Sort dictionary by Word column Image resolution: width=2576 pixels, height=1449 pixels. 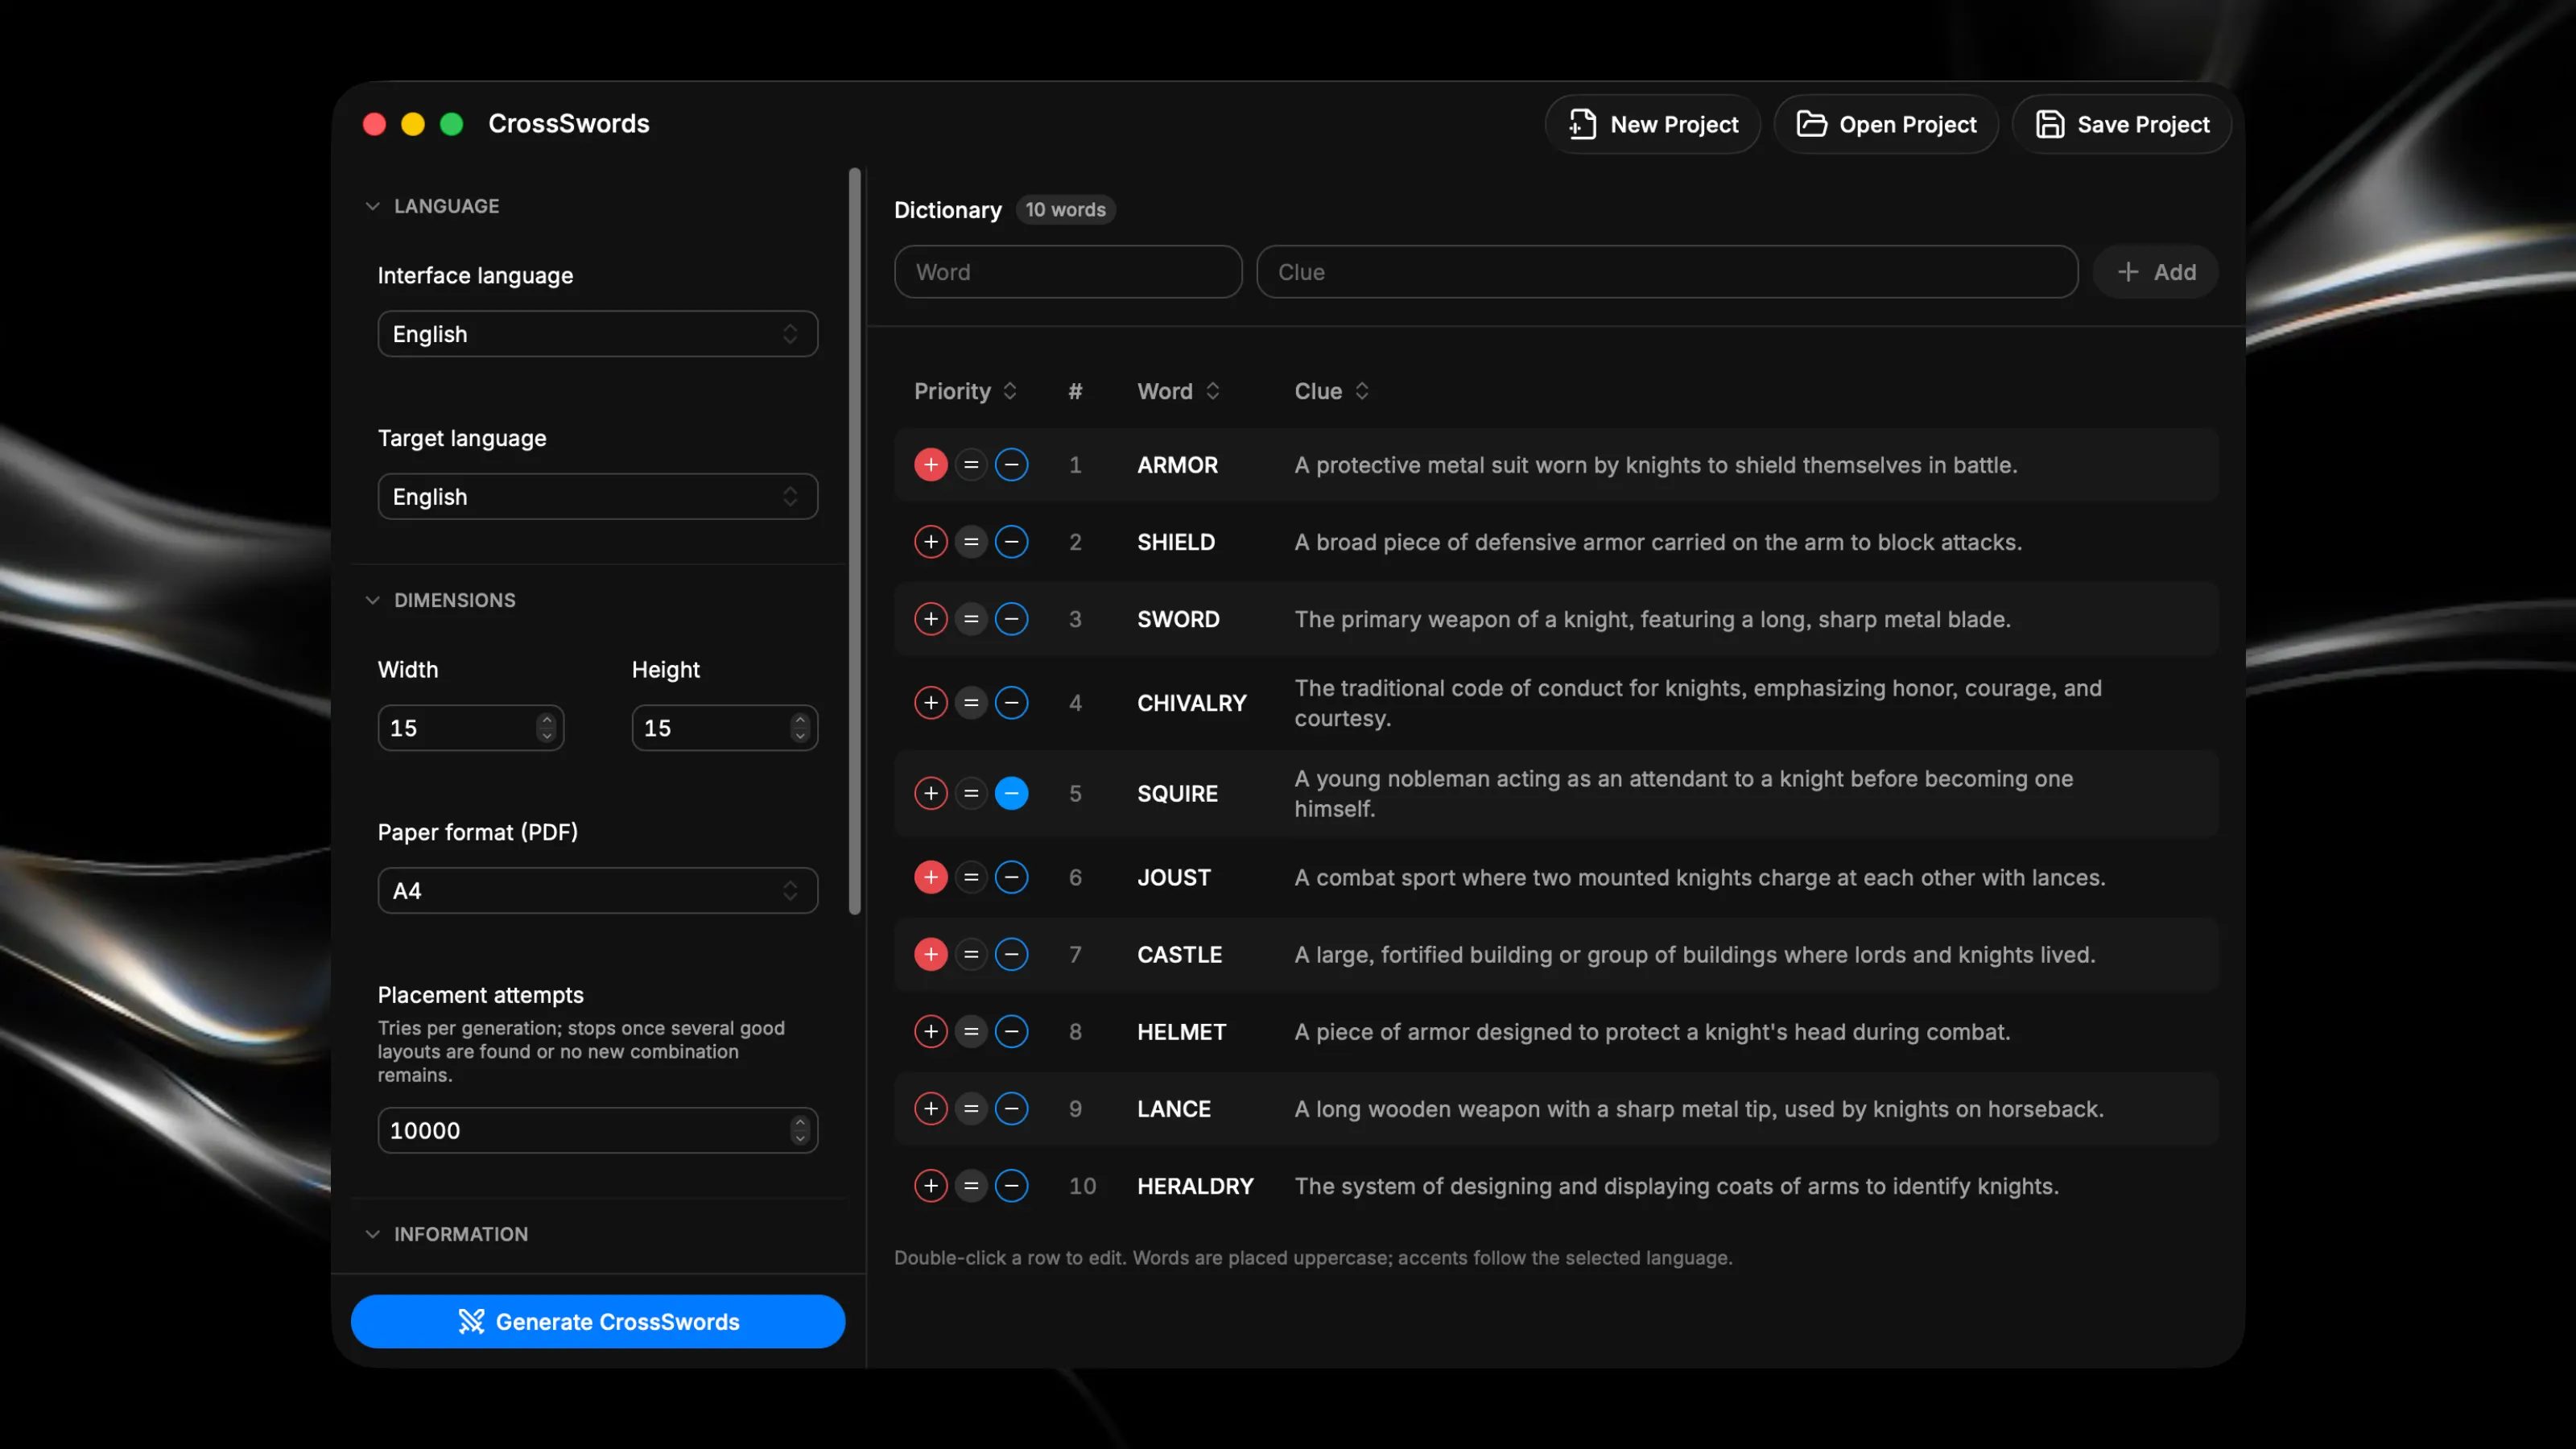1178,391
